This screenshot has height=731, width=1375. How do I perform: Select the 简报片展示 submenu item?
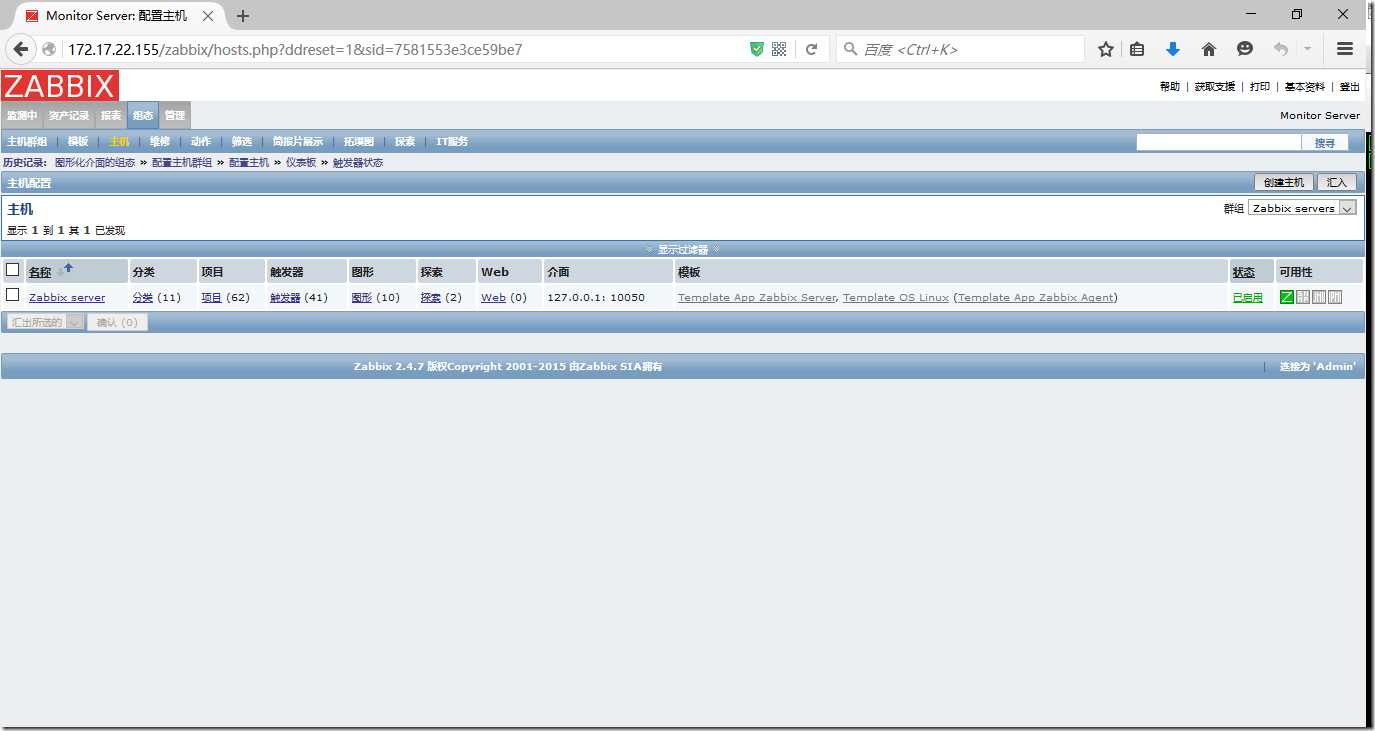(x=298, y=142)
